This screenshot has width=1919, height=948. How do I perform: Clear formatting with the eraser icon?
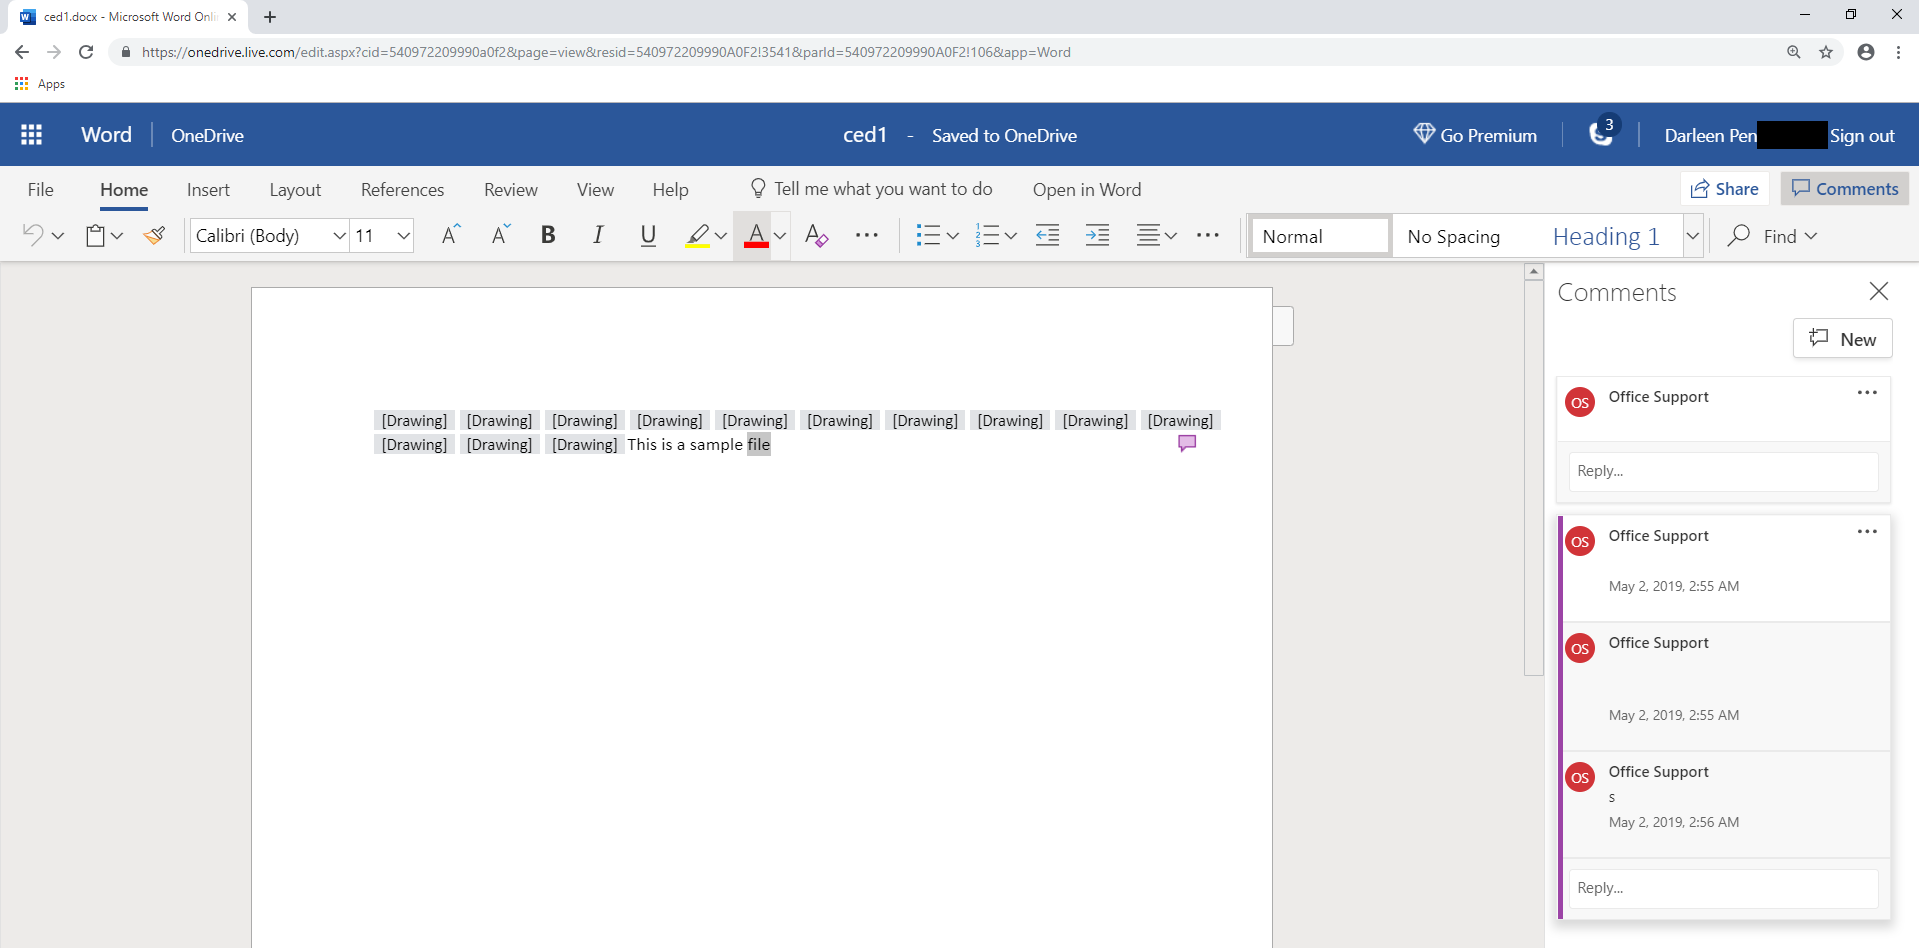point(817,236)
